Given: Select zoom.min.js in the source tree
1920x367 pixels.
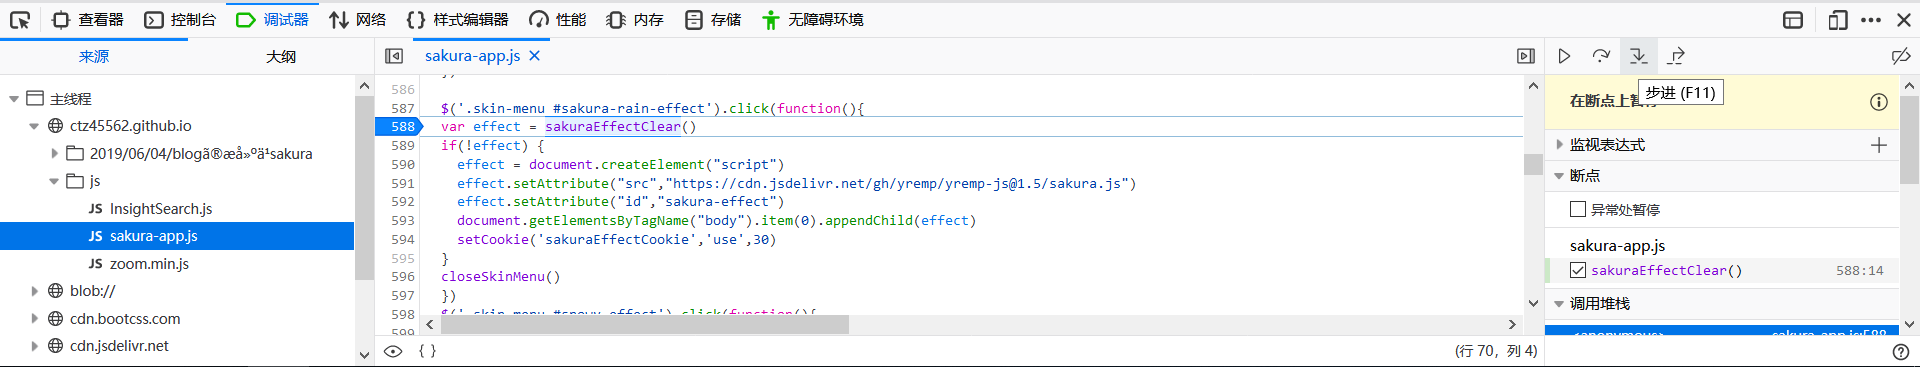Looking at the screenshot, I should point(149,263).
